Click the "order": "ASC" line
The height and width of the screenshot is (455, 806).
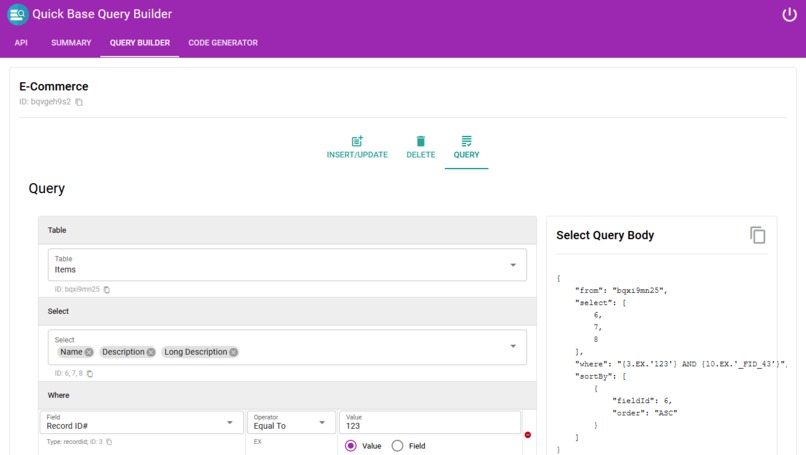pos(645,413)
